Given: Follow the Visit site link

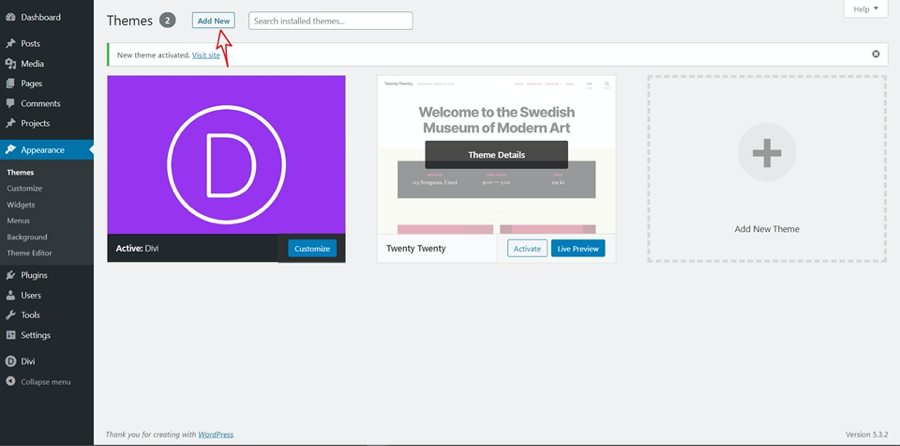Looking at the screenshot, I should coord(206,55).
